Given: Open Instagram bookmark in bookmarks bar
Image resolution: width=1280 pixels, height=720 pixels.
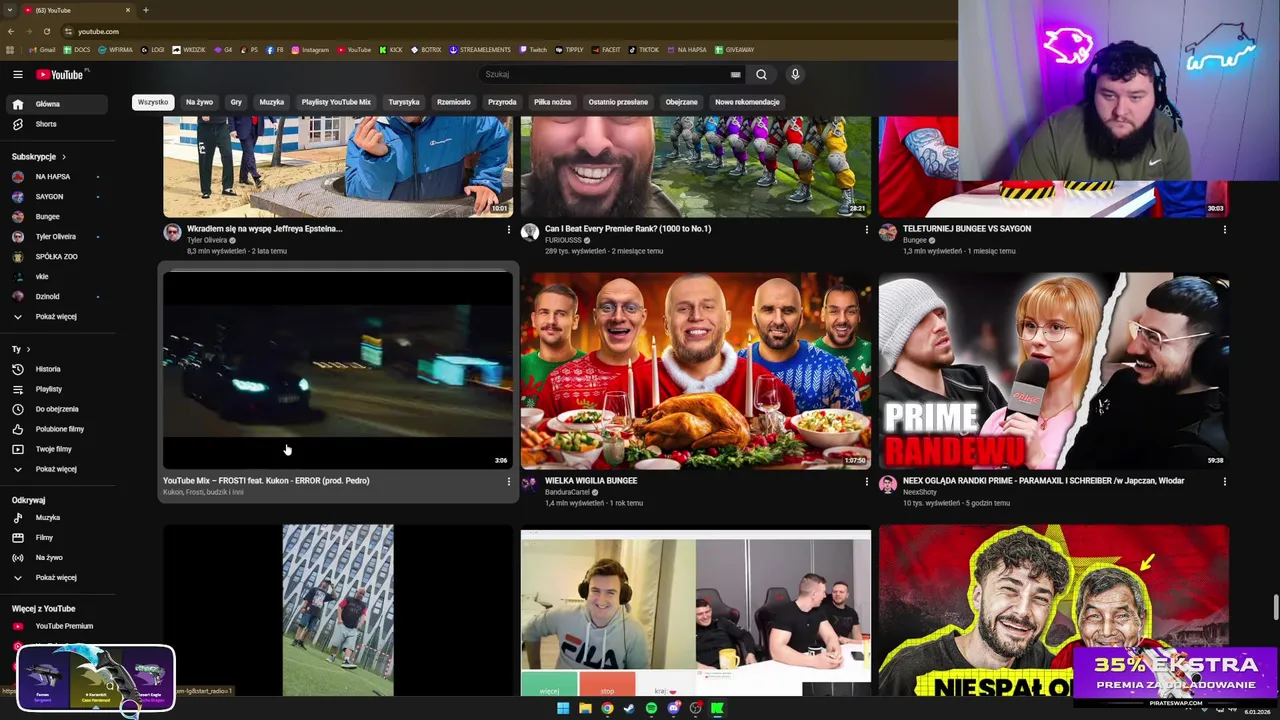Looking at the screenshot, I should coord(310,49).
